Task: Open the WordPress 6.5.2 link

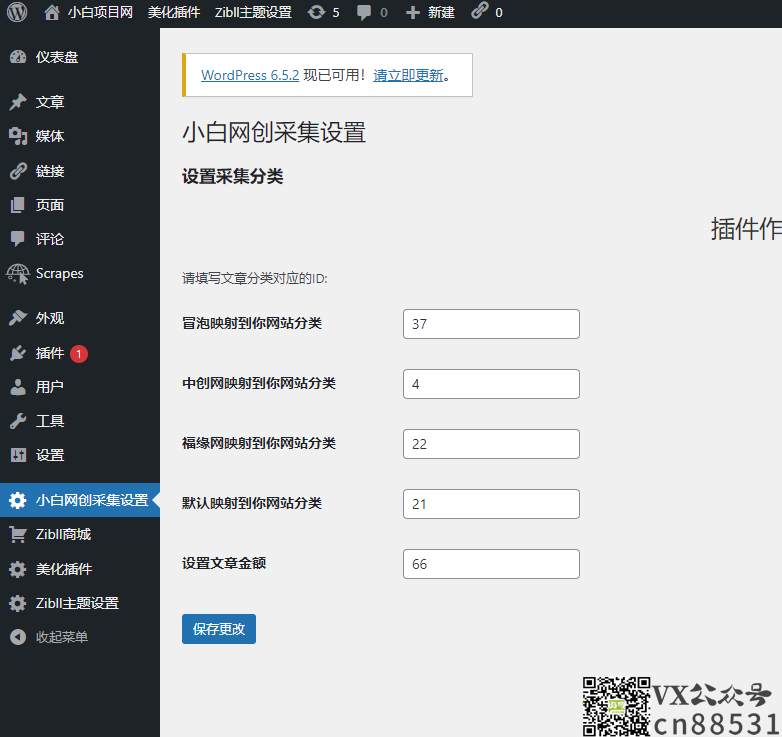Action: click(250, 75)
